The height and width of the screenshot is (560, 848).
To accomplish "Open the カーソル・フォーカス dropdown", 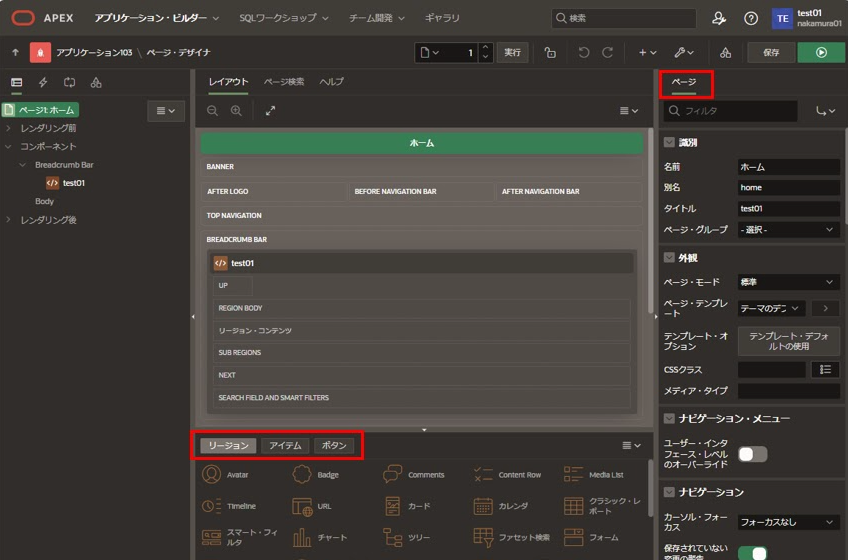I will click(x=788, y=522).
